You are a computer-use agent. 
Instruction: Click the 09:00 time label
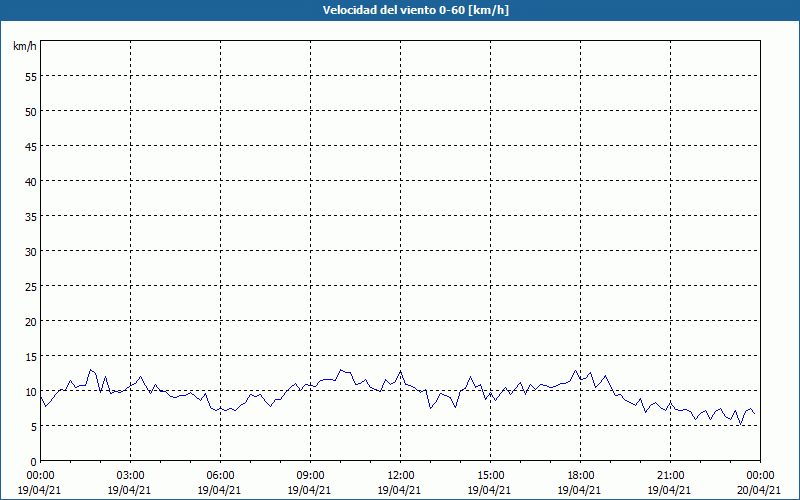pos(310,476)
